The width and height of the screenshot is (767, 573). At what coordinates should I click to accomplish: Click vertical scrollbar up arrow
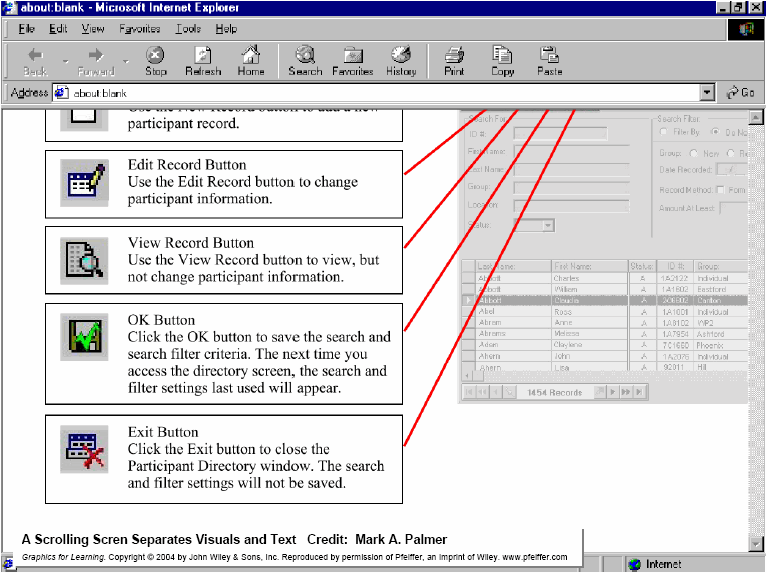(756, 117)
